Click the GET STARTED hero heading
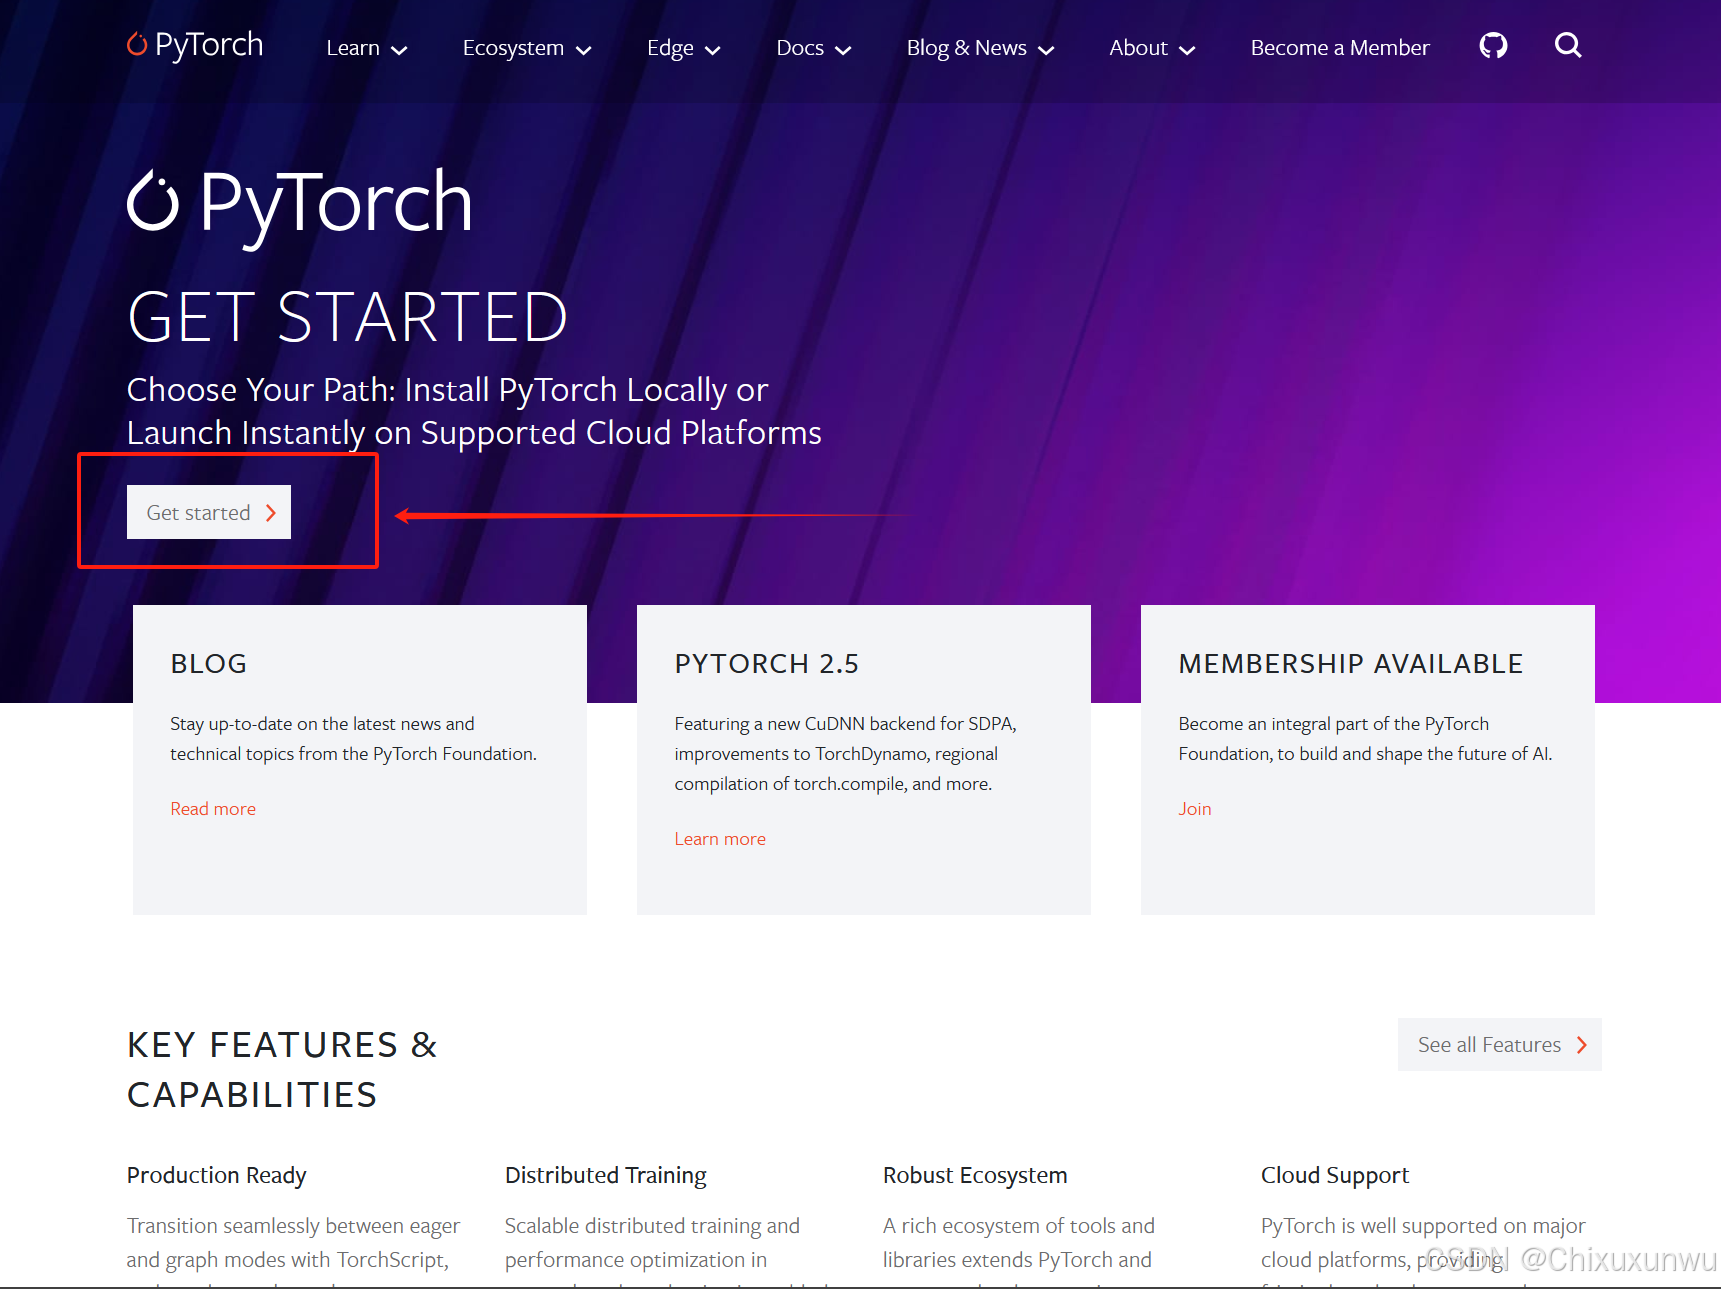This screenshot has width=1721, height=1289. point(348,317)
